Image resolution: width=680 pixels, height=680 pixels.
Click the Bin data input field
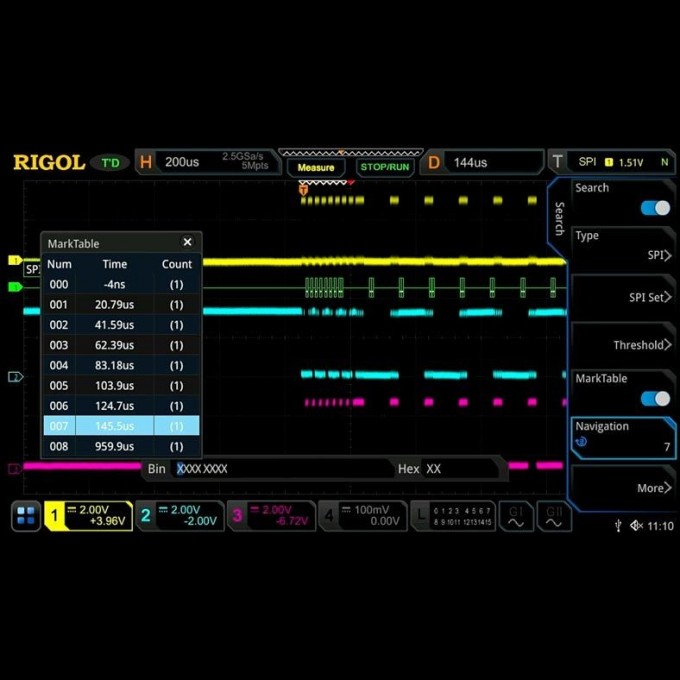282,469
